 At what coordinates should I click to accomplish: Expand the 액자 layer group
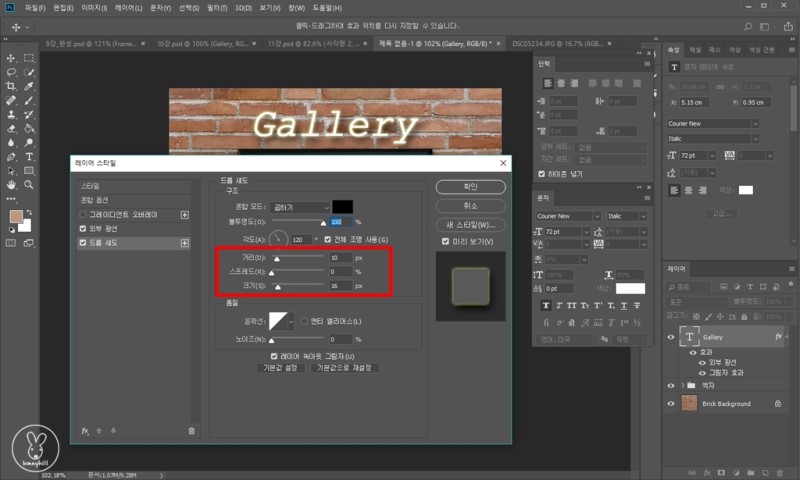[x=684, y=384]
